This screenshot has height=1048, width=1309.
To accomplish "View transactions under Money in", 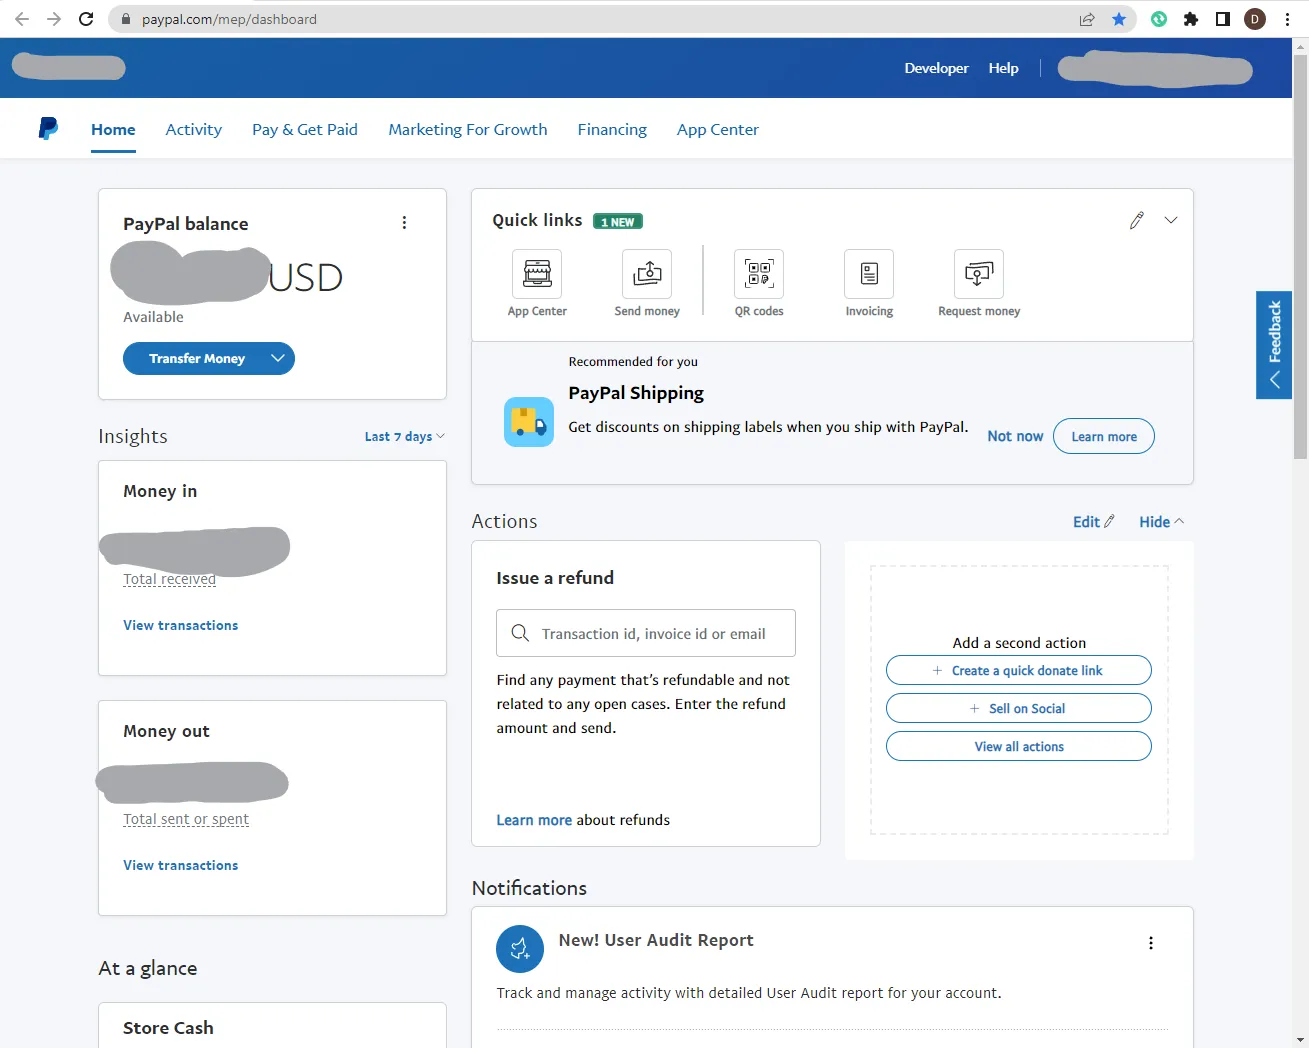I will (x=181, y=625).
